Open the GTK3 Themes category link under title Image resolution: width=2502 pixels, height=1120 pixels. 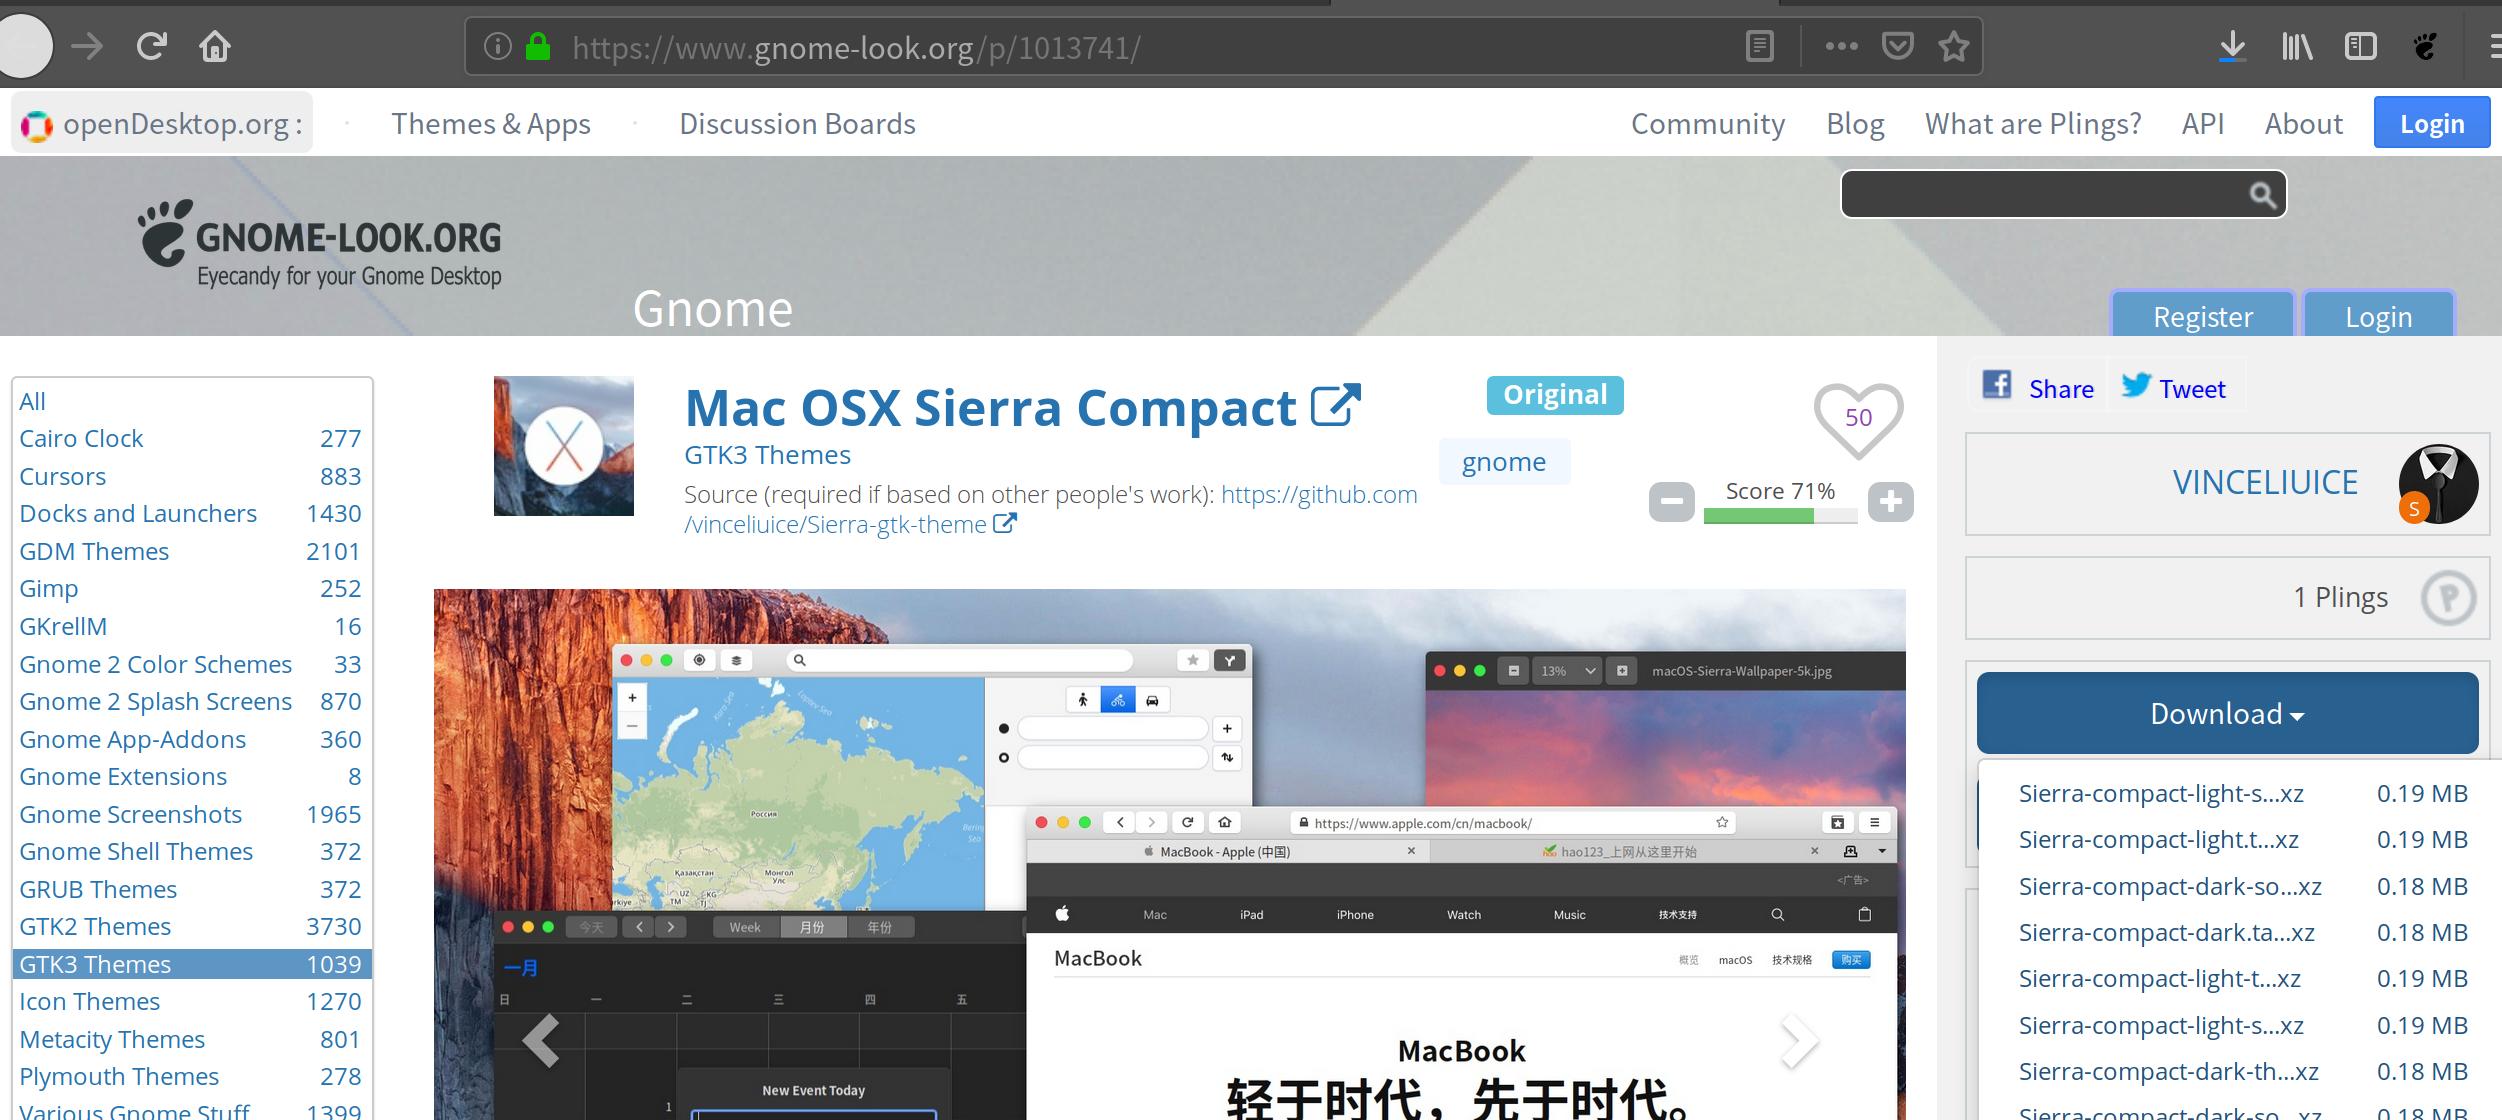click(x=767, y=455)
